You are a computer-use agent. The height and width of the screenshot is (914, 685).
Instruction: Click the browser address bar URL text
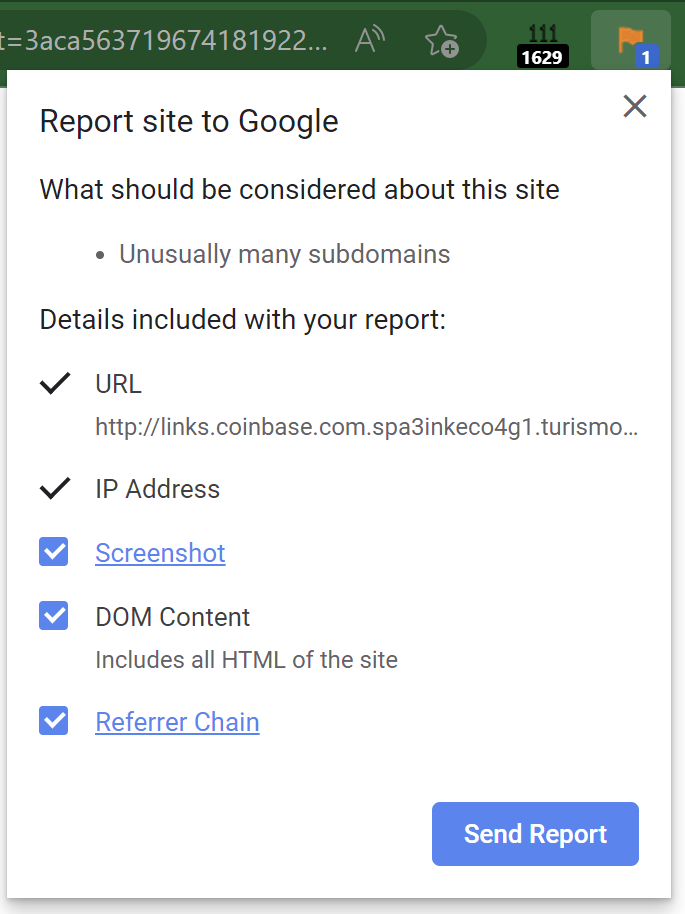click(x=165, y=41)
